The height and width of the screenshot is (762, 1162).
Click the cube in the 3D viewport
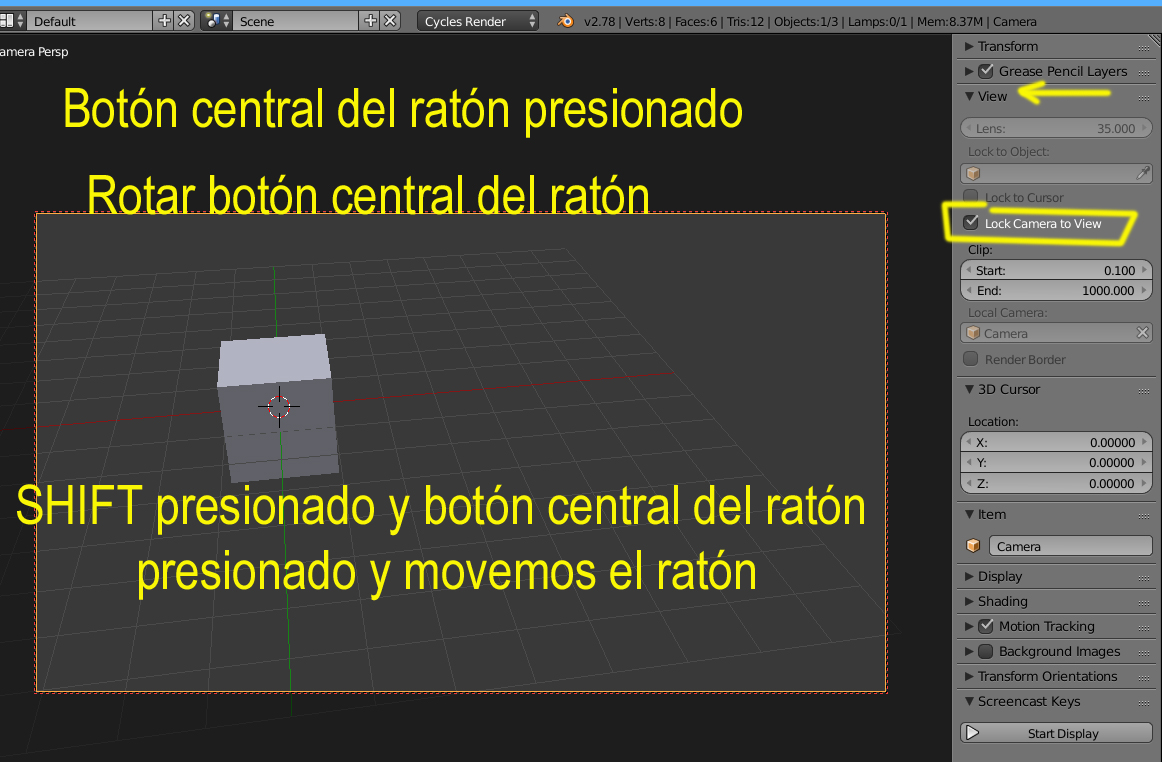click(x=278, y=408)
